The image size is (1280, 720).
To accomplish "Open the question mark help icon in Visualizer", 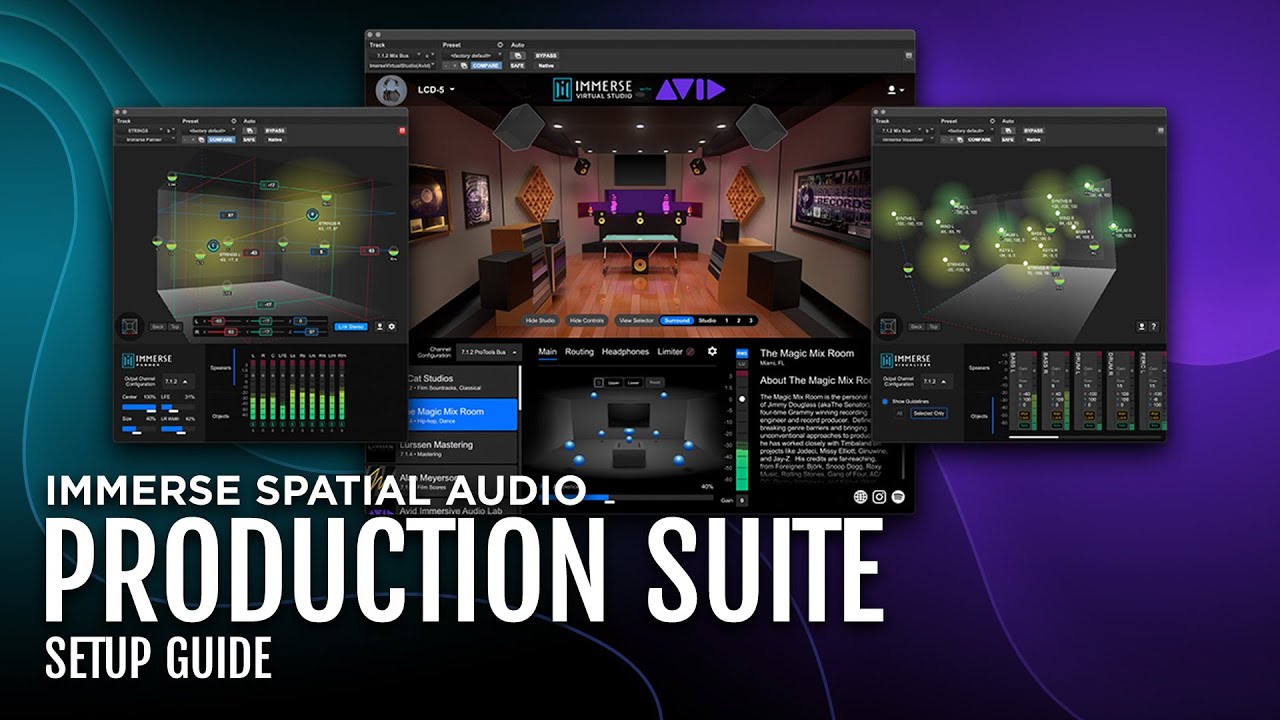I will (x=1154, y=326).
